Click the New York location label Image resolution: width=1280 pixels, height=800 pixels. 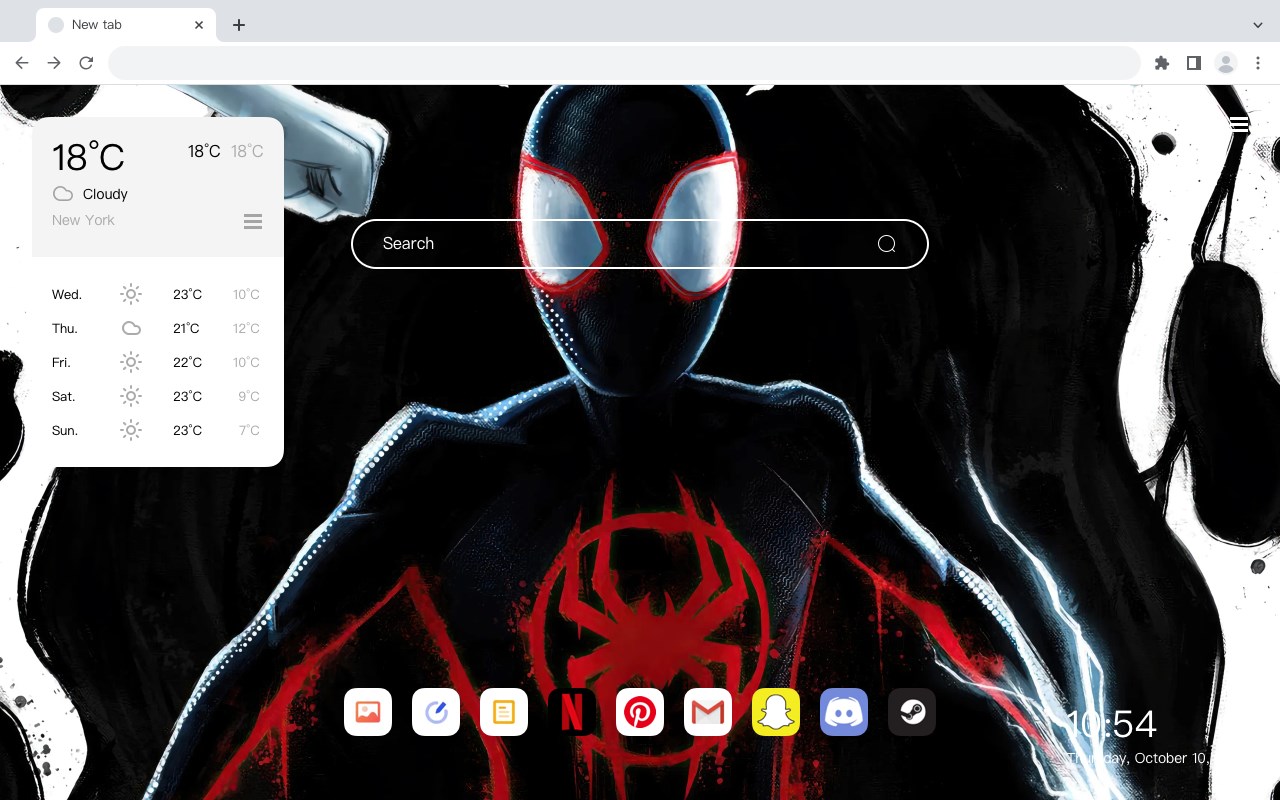pyautogui.click(x=83, y=220)
